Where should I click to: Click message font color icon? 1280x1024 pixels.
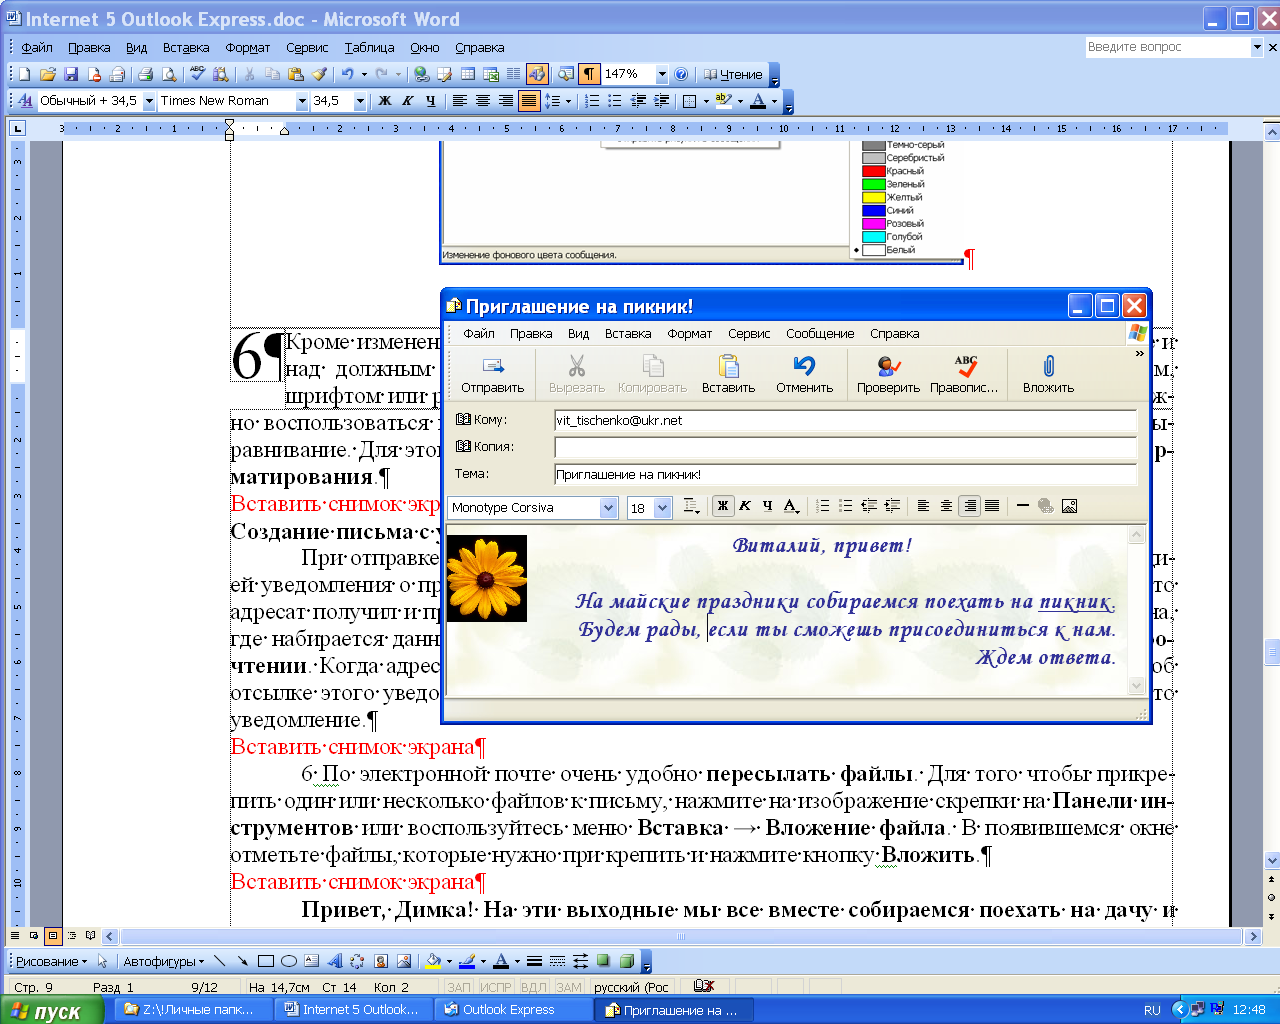click(791, 506)
